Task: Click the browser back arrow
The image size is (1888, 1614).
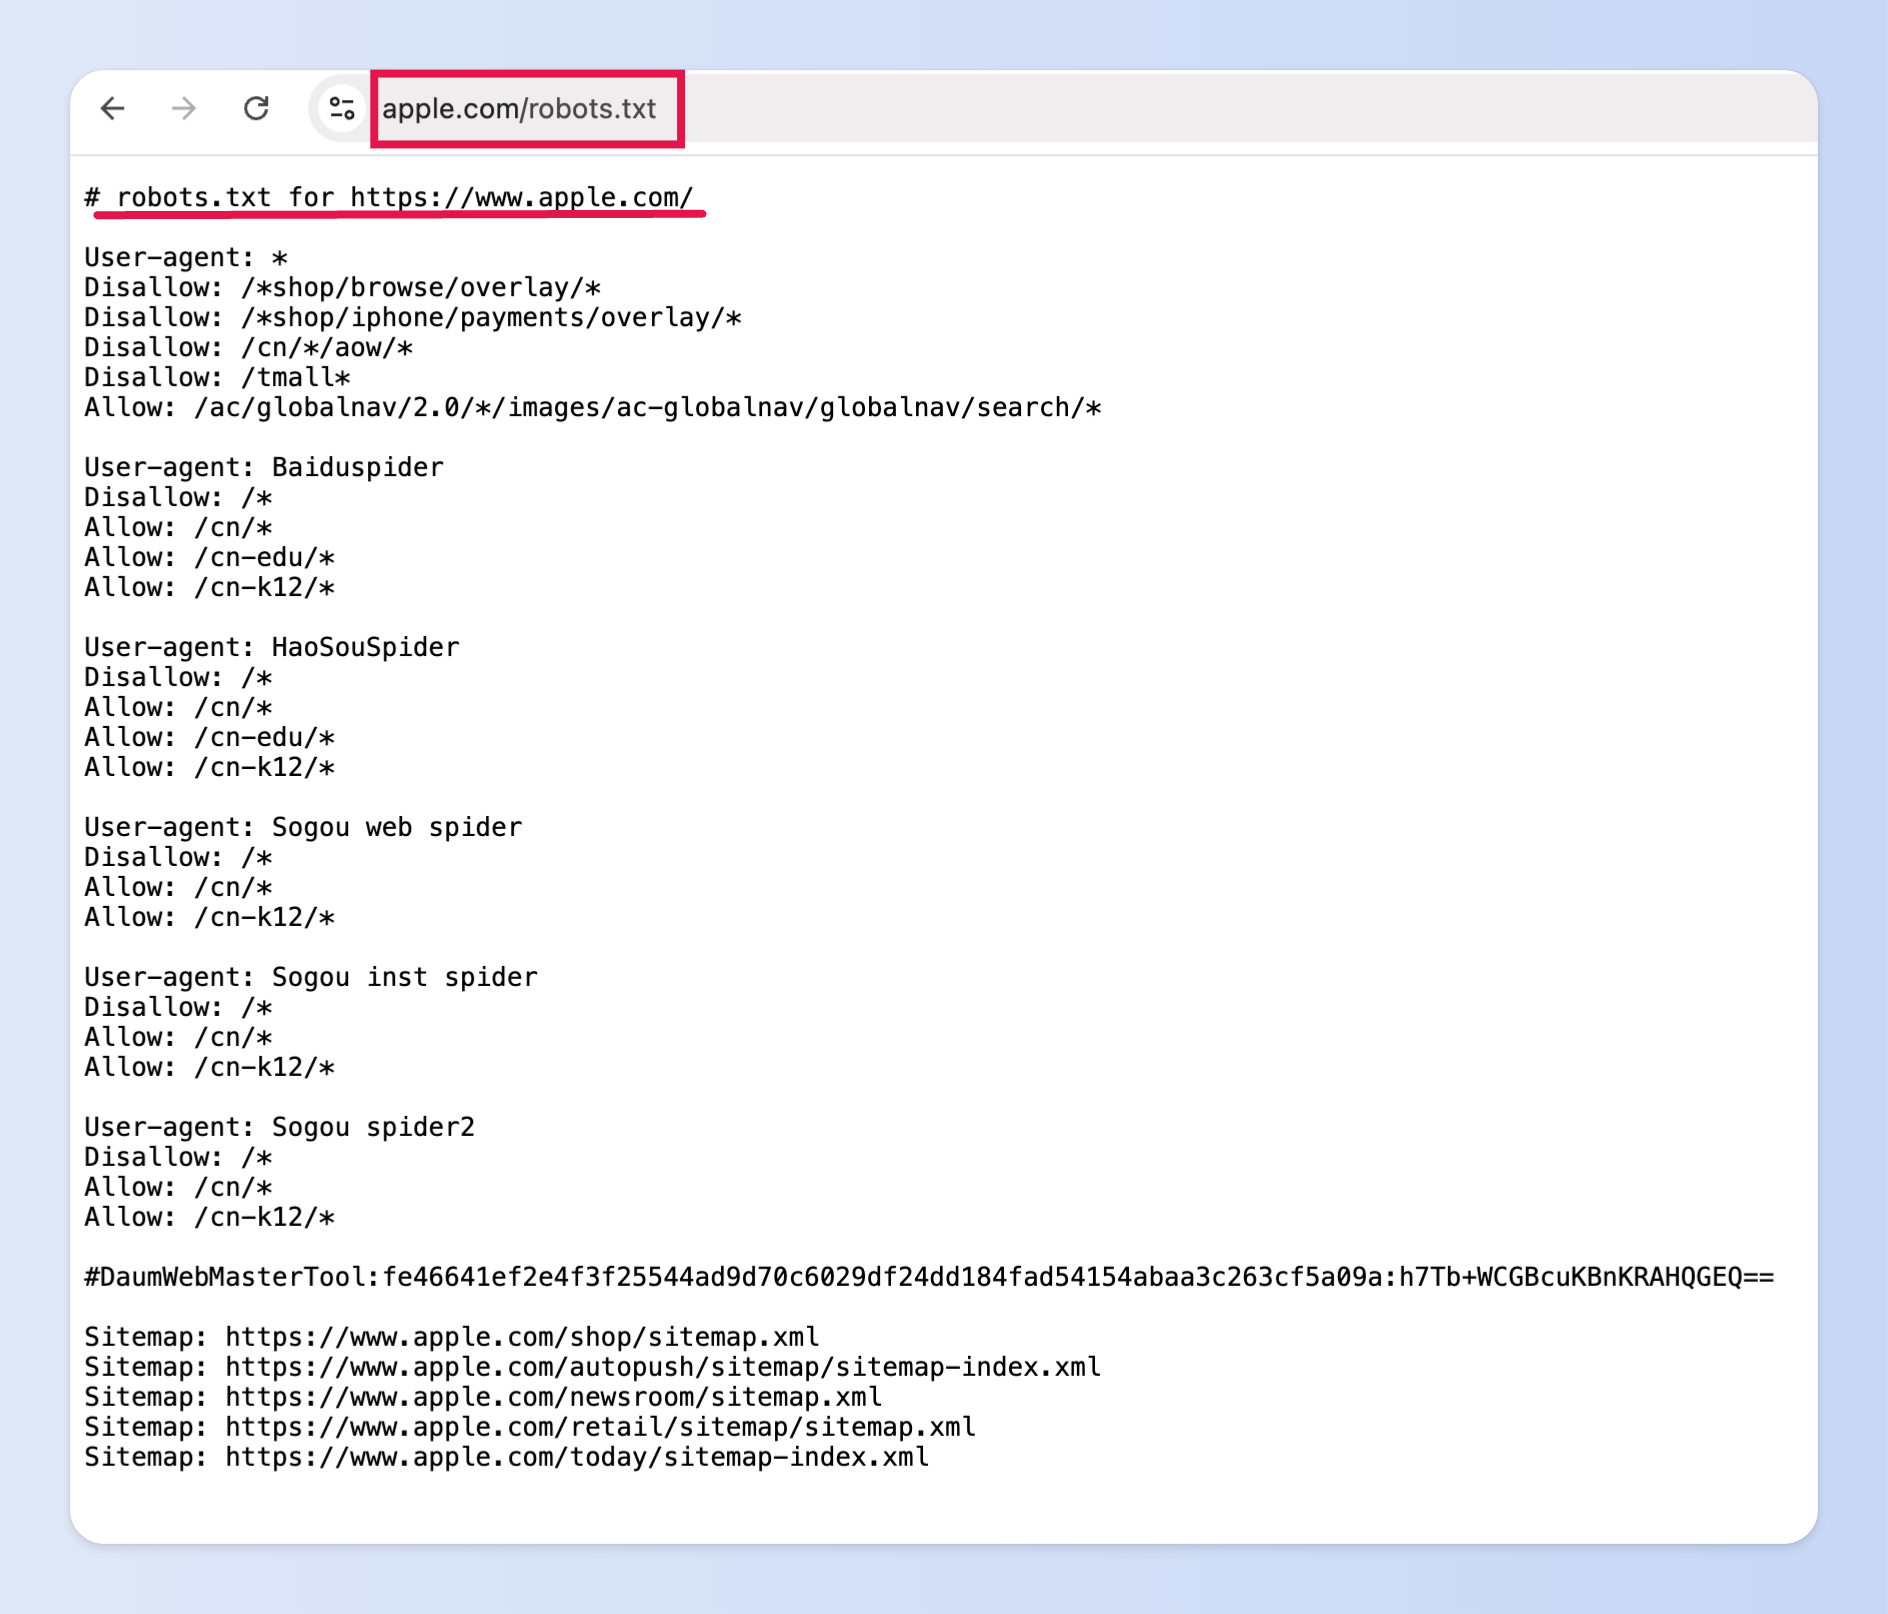Action: point(113,108)
